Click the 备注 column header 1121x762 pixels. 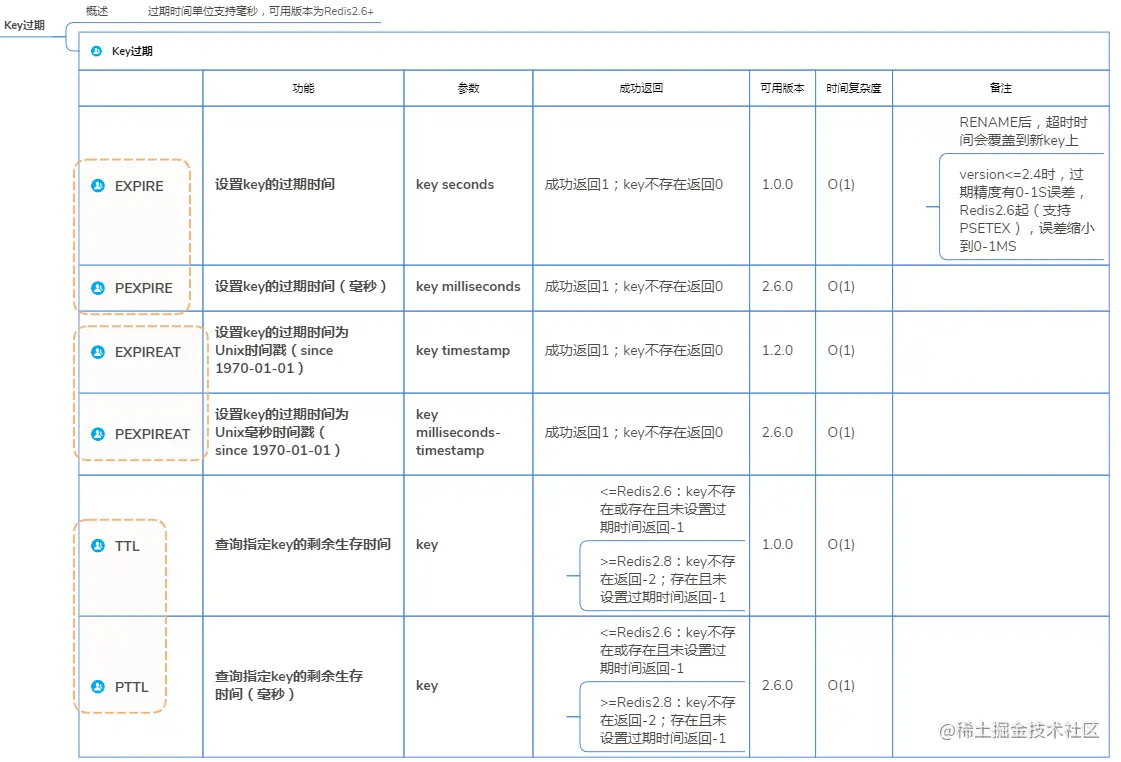click(x=1000, y=88)
